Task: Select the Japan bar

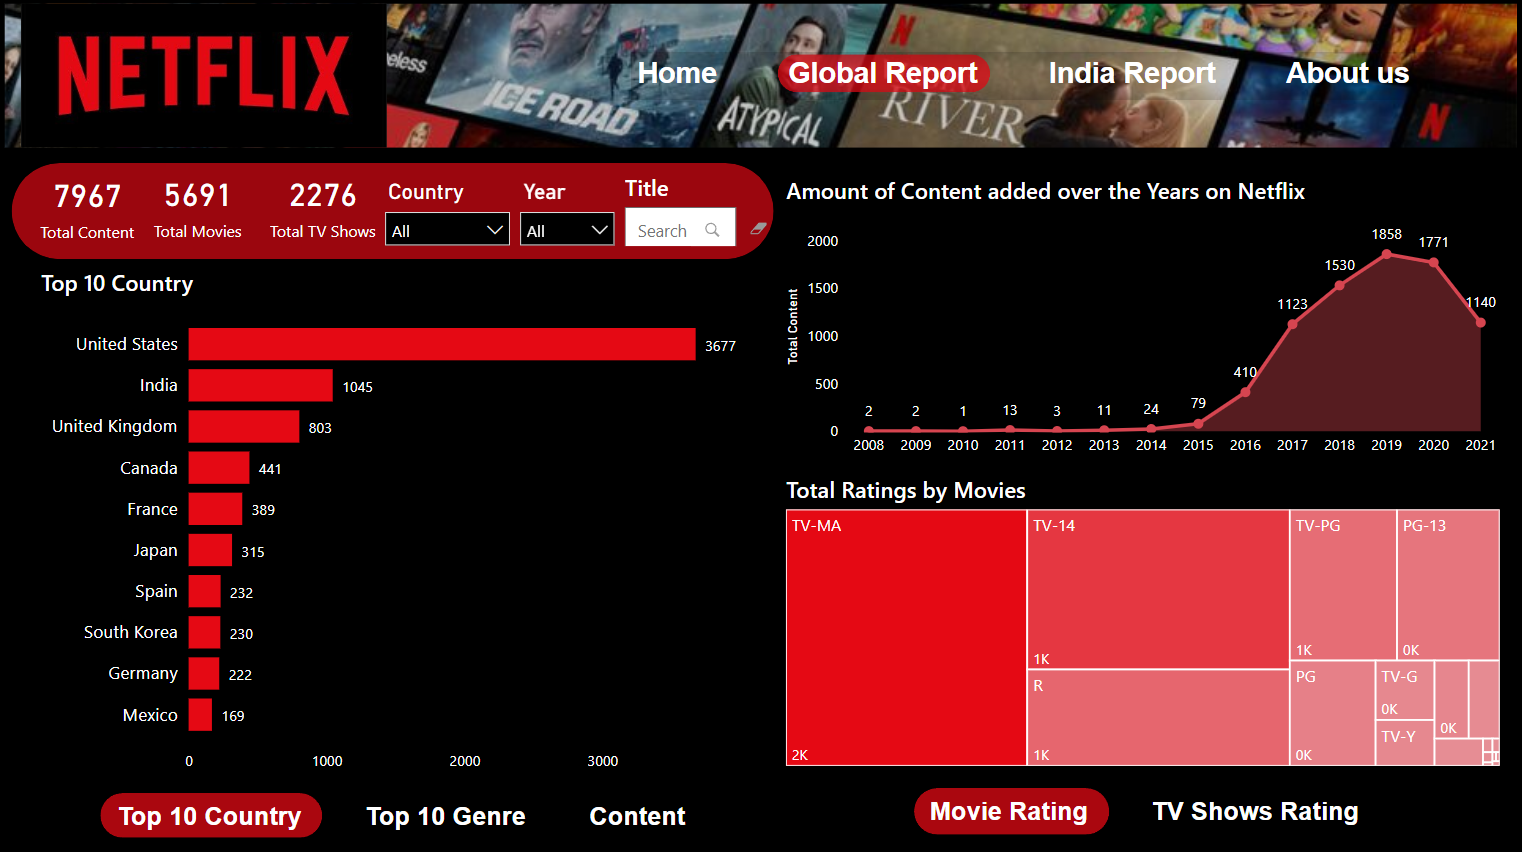Action: (x=210, y=550)
